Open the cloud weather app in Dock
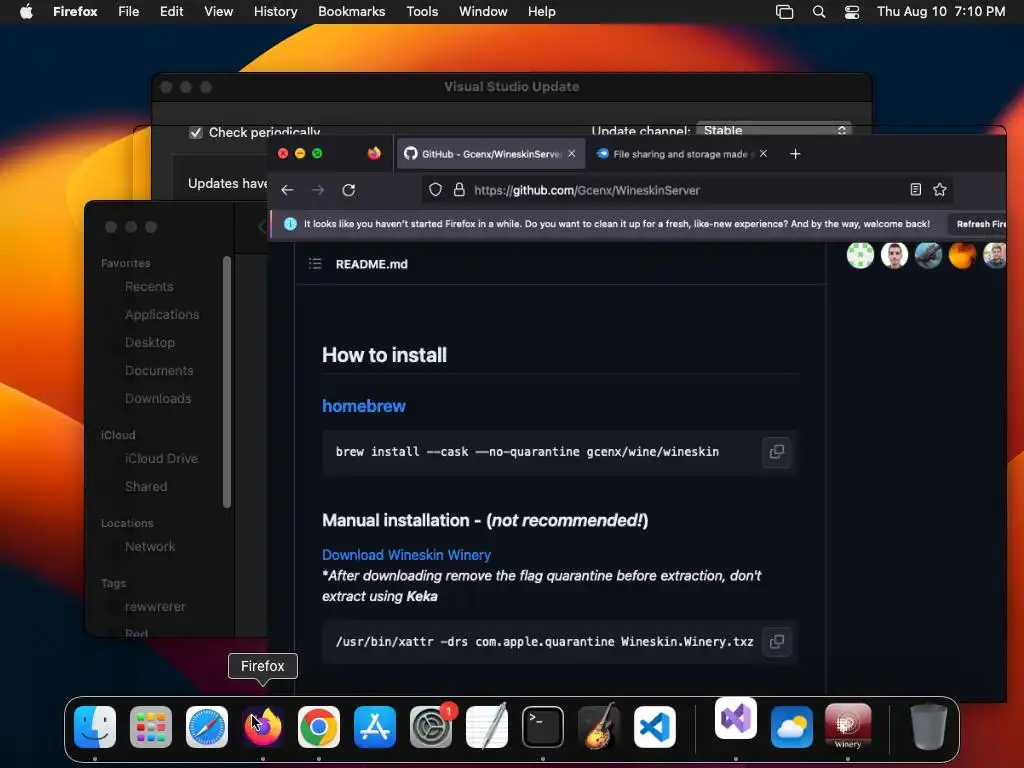Image resolution: width=1024 pixels, height=768 pixels. click(792, 727)
